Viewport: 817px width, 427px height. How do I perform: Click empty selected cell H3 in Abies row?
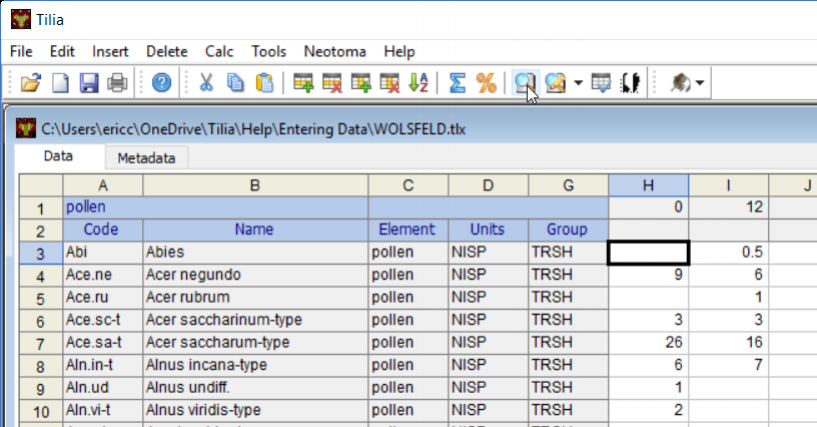[648, 253]
